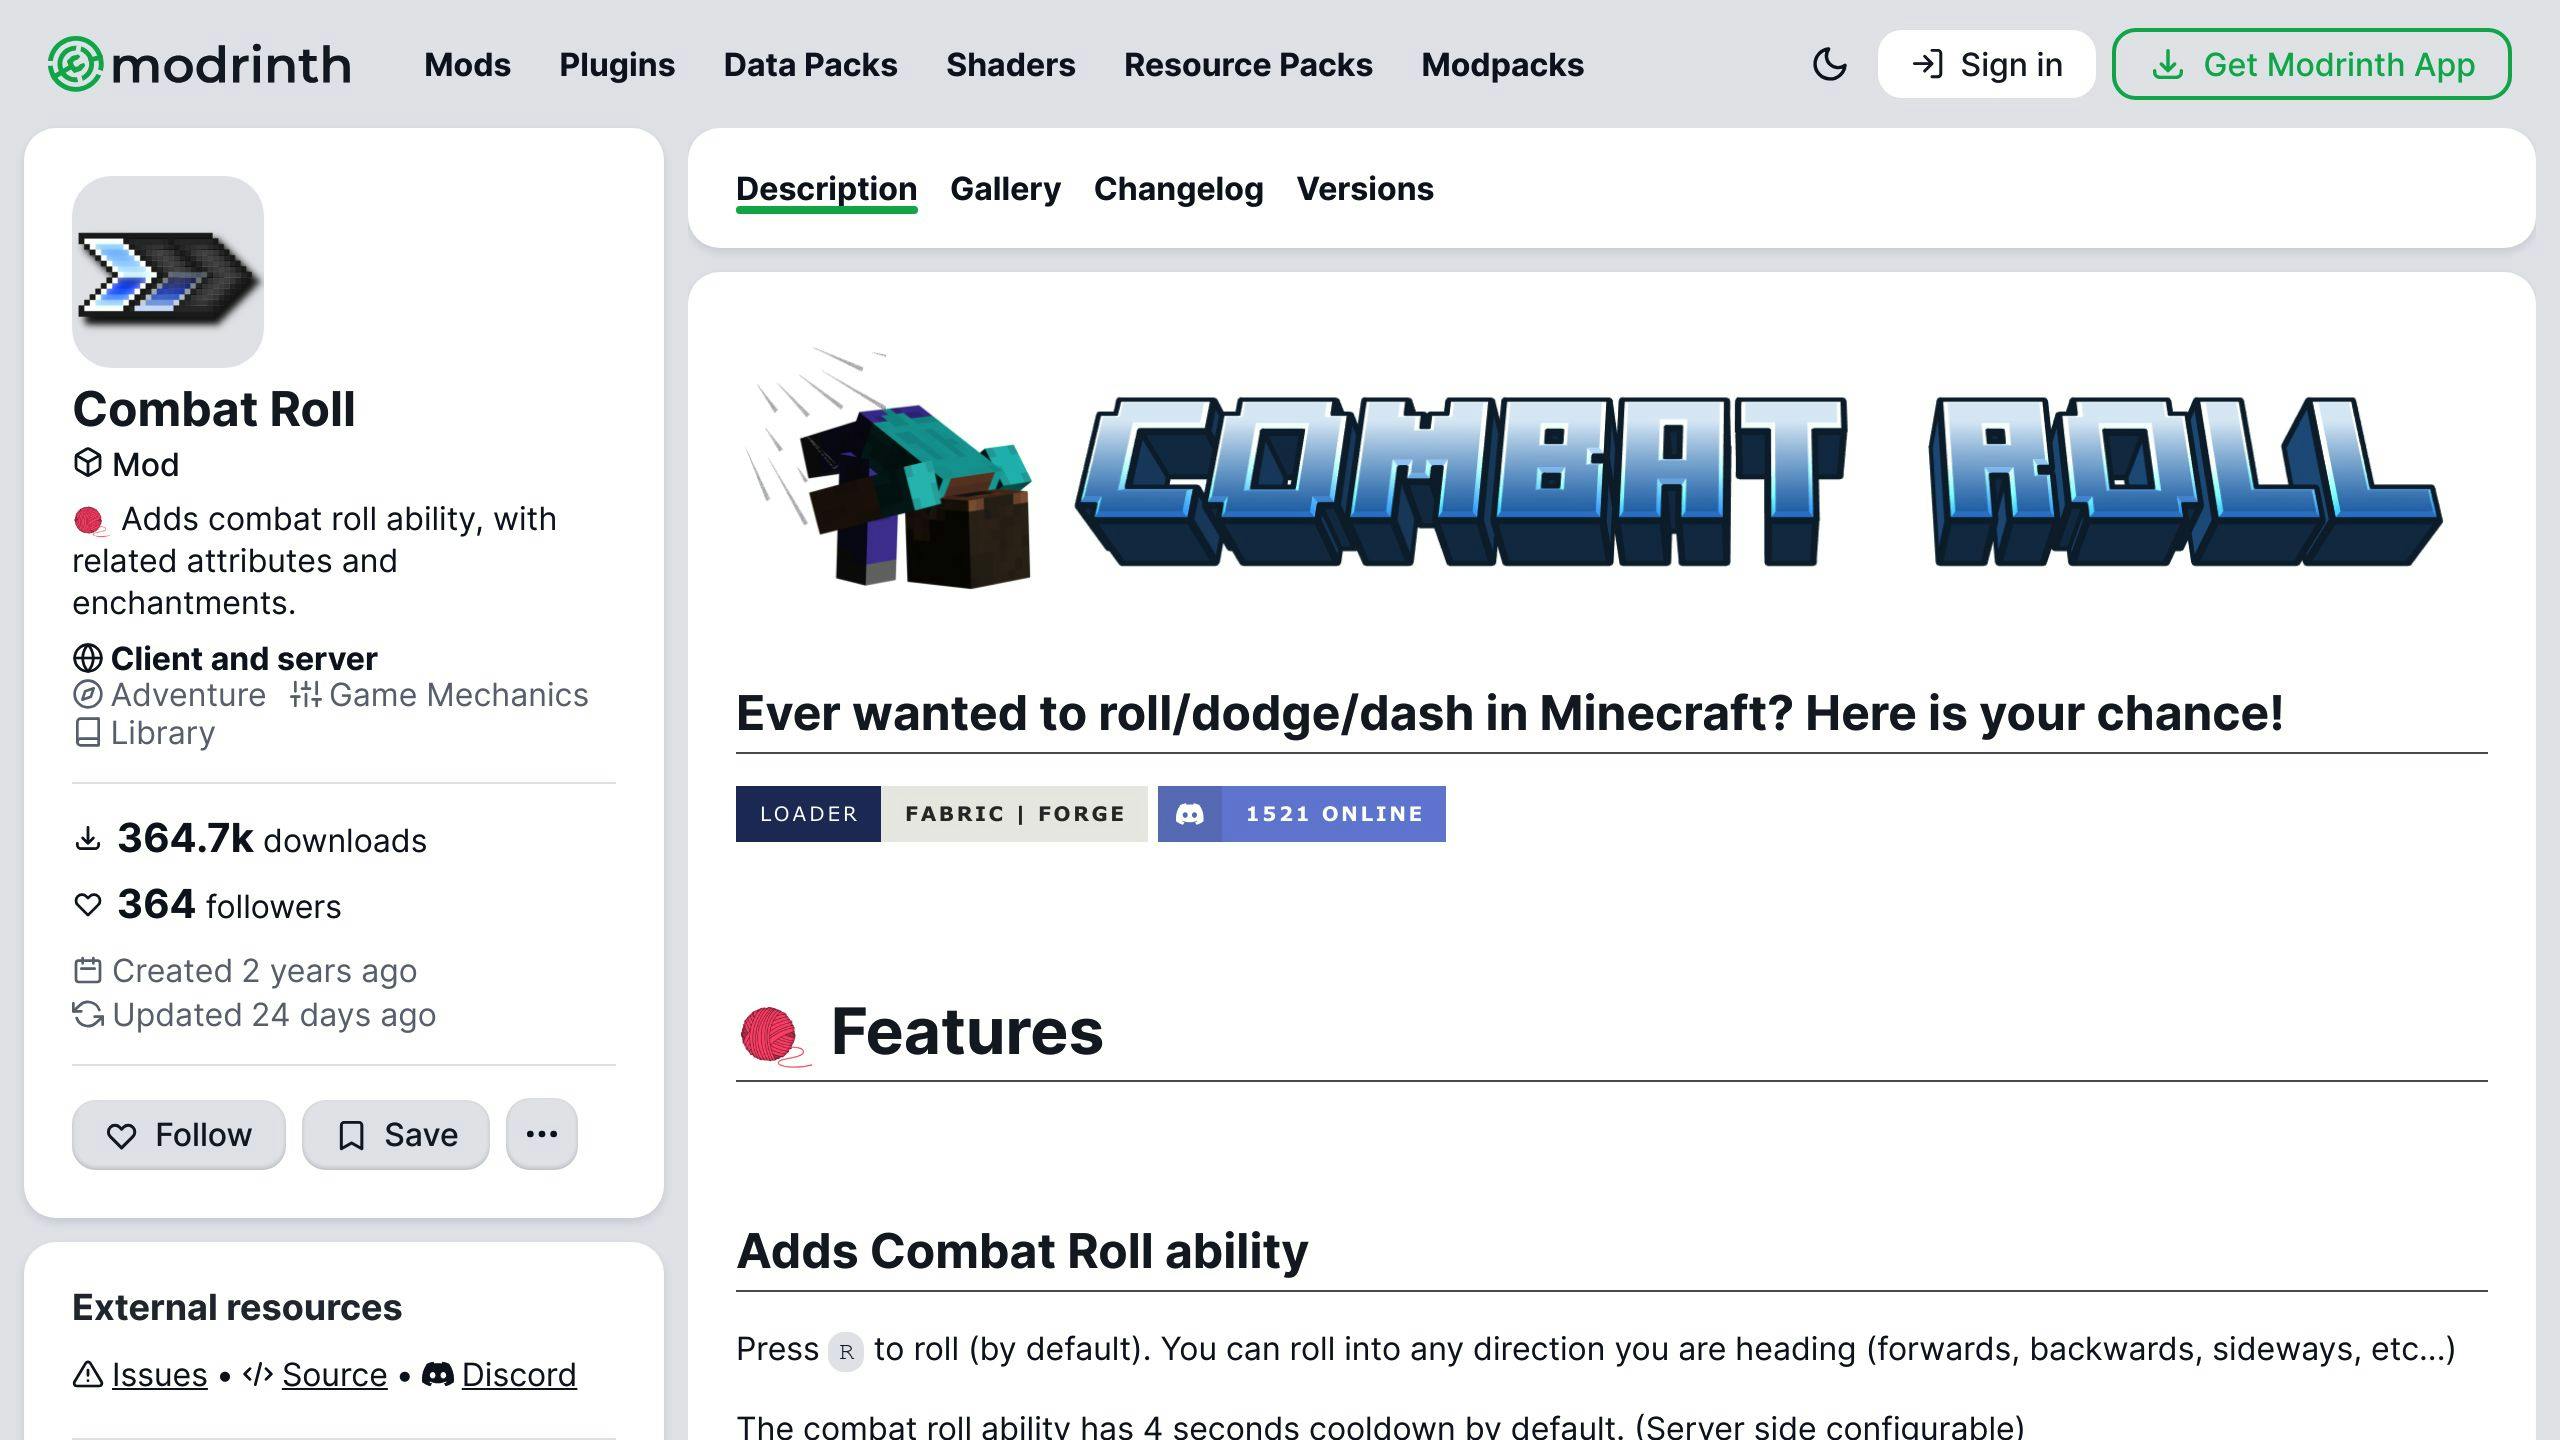The width and height of the screenshot is (2560, 1440).
Task: Click the downloads arrow icon
Action: coord(88,838)
